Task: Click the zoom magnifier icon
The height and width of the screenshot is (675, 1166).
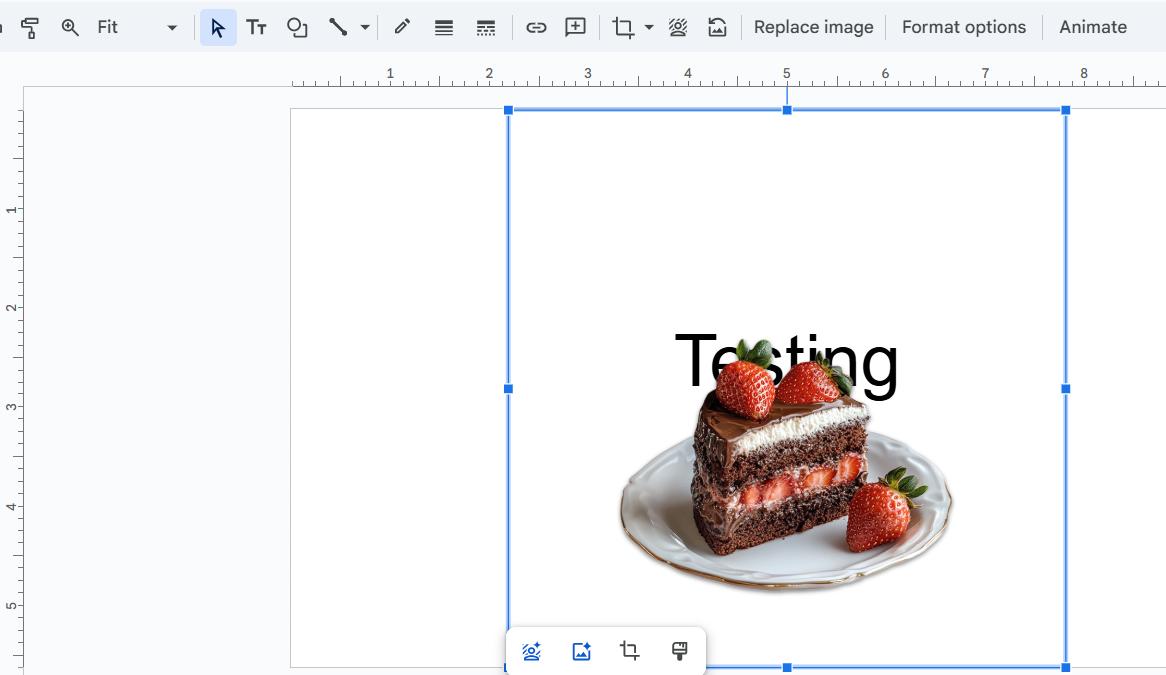Action: tap(70, 28)
